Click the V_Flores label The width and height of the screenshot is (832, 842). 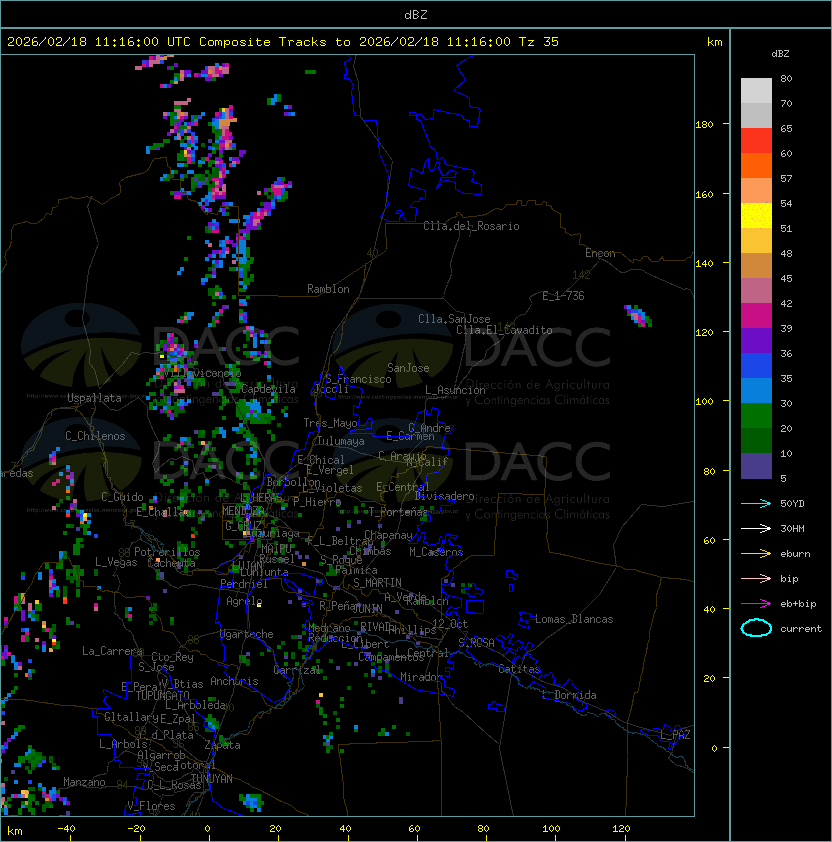[151, 806]
